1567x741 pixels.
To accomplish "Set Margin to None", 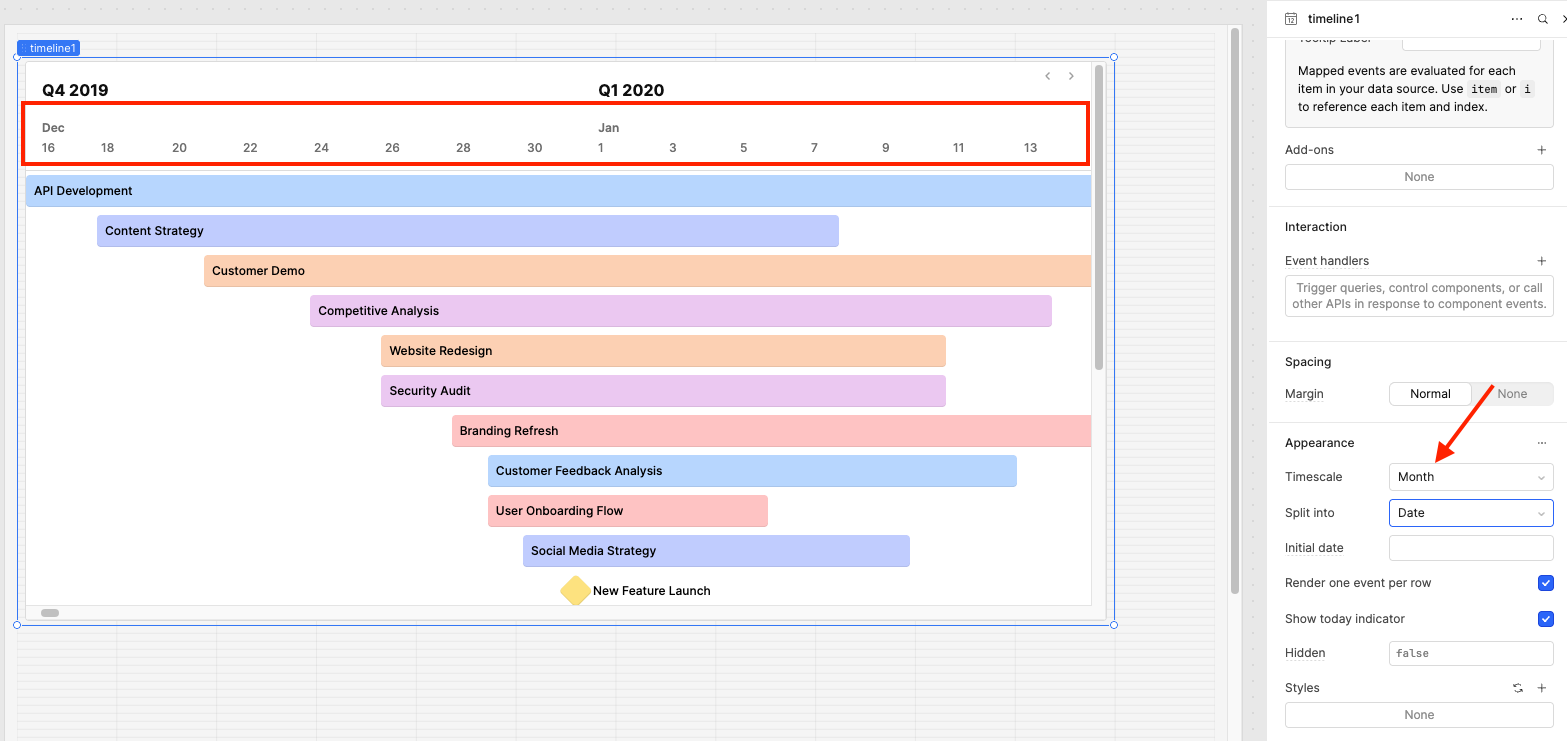I will click(1512, 394).
